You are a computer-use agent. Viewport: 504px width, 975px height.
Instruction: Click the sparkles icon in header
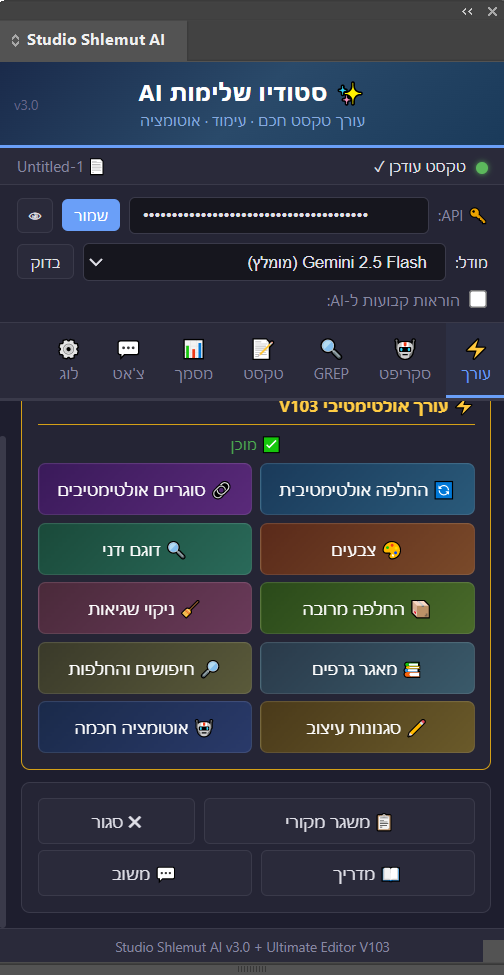(350, 95)
